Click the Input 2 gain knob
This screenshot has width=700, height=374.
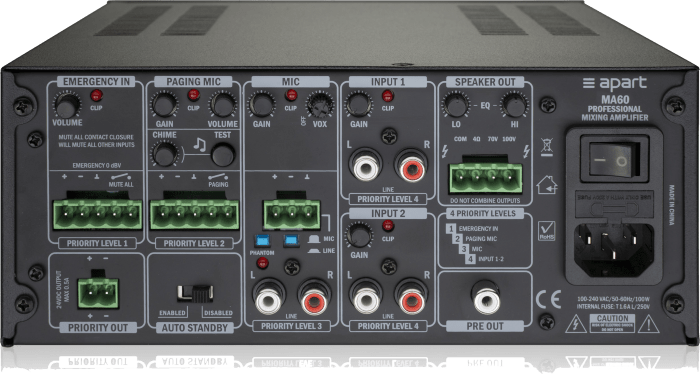pos(359,236)
